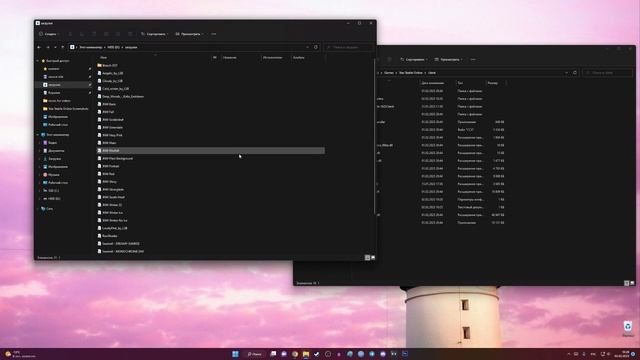Open Сортировать dropdown in the back window

[x=414, y=60]
